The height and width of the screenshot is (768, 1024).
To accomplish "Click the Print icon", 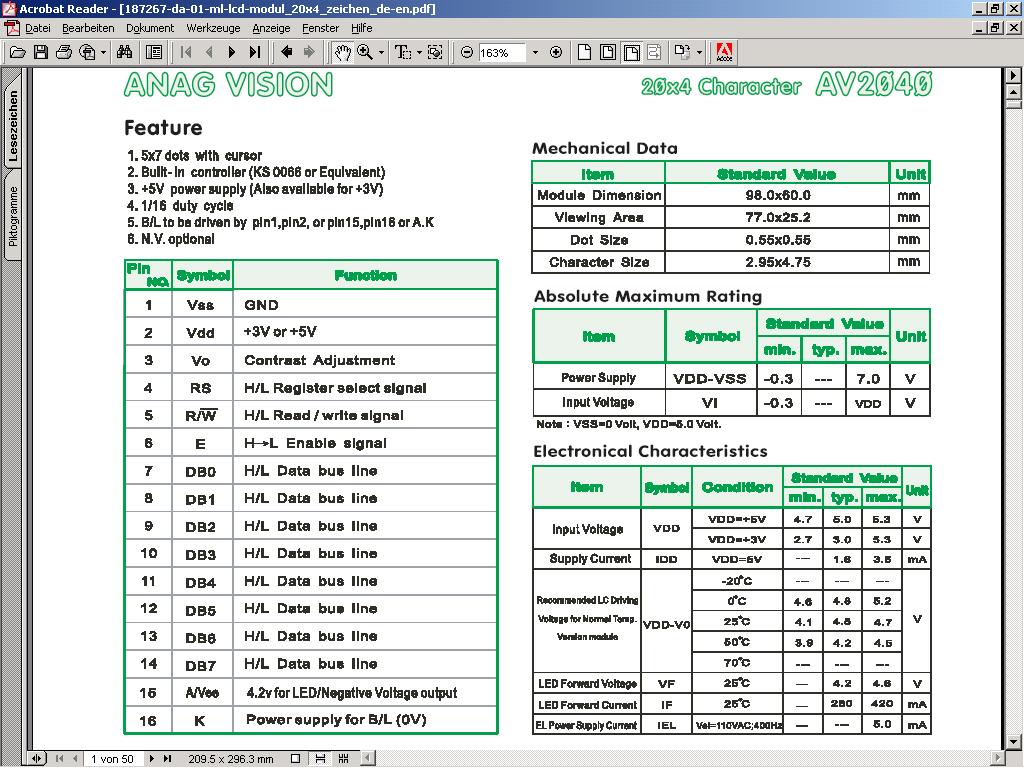I will click(x=64, y=52).
